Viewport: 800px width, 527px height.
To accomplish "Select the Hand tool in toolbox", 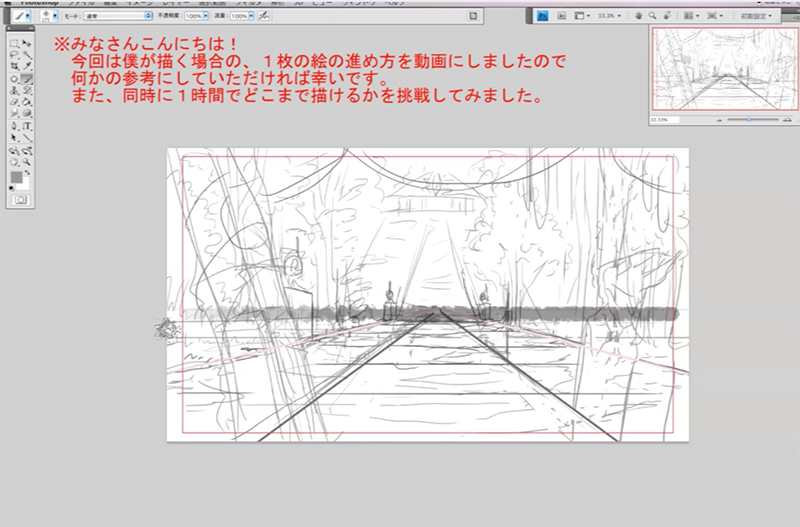I will coord(14,162).
